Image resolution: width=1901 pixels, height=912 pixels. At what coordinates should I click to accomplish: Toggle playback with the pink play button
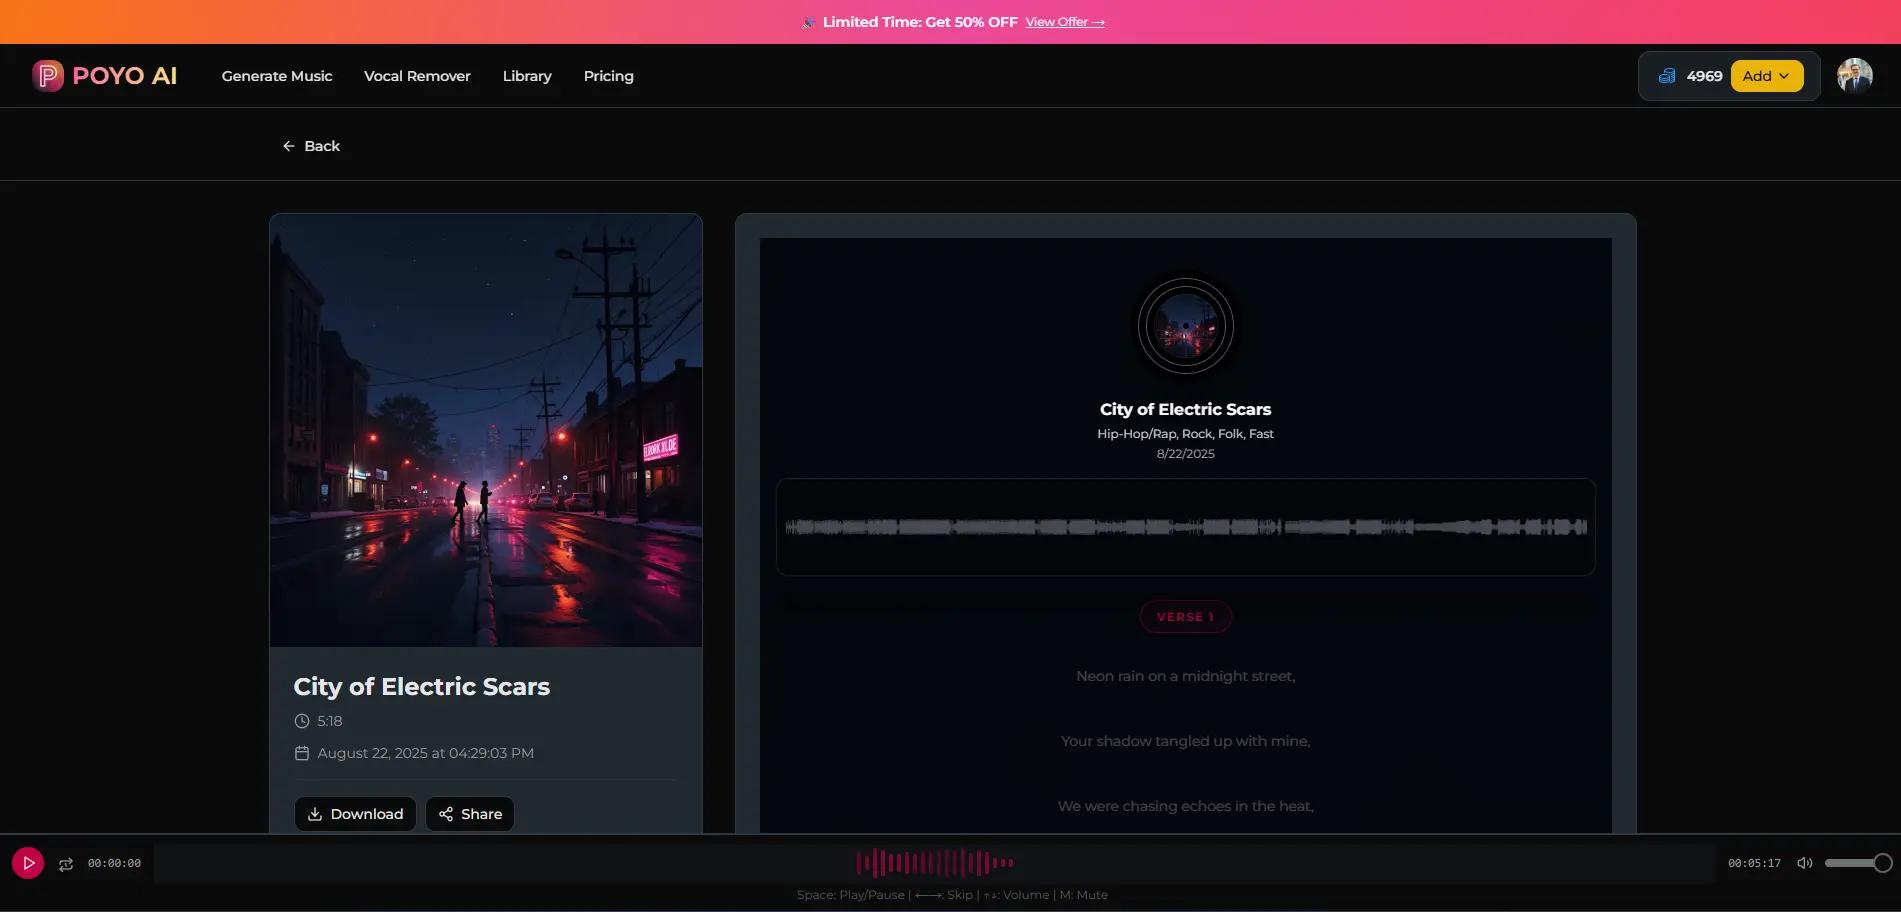(27, 862)
